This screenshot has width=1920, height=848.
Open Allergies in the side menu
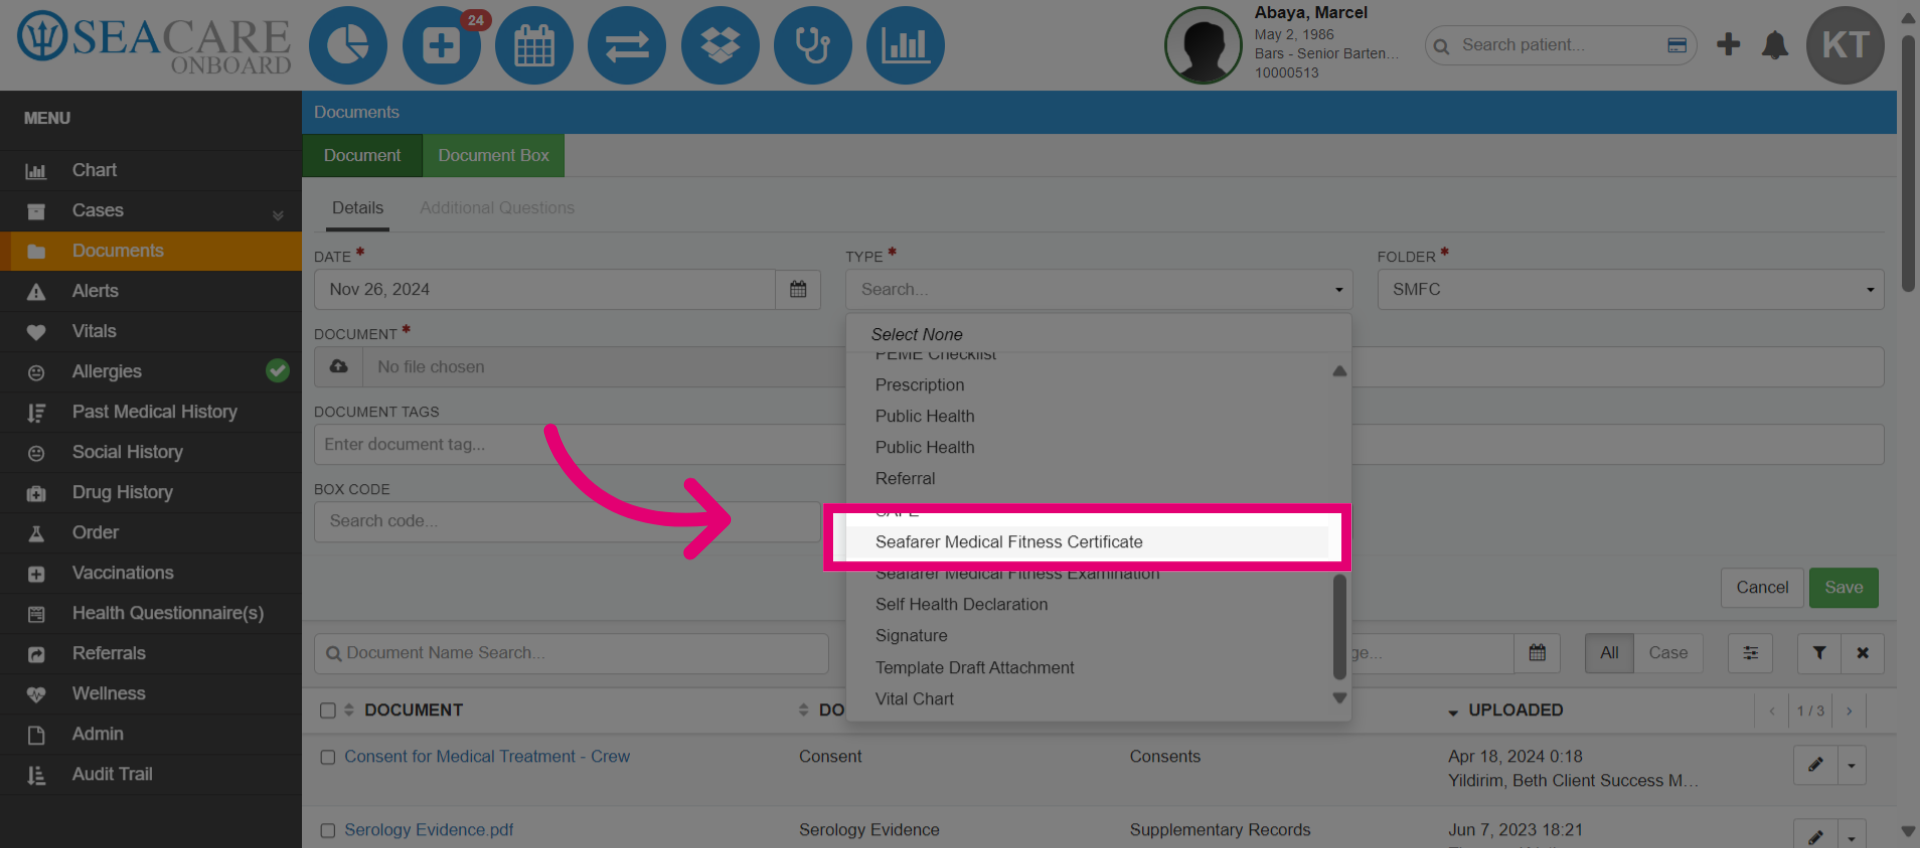[151, 371]
